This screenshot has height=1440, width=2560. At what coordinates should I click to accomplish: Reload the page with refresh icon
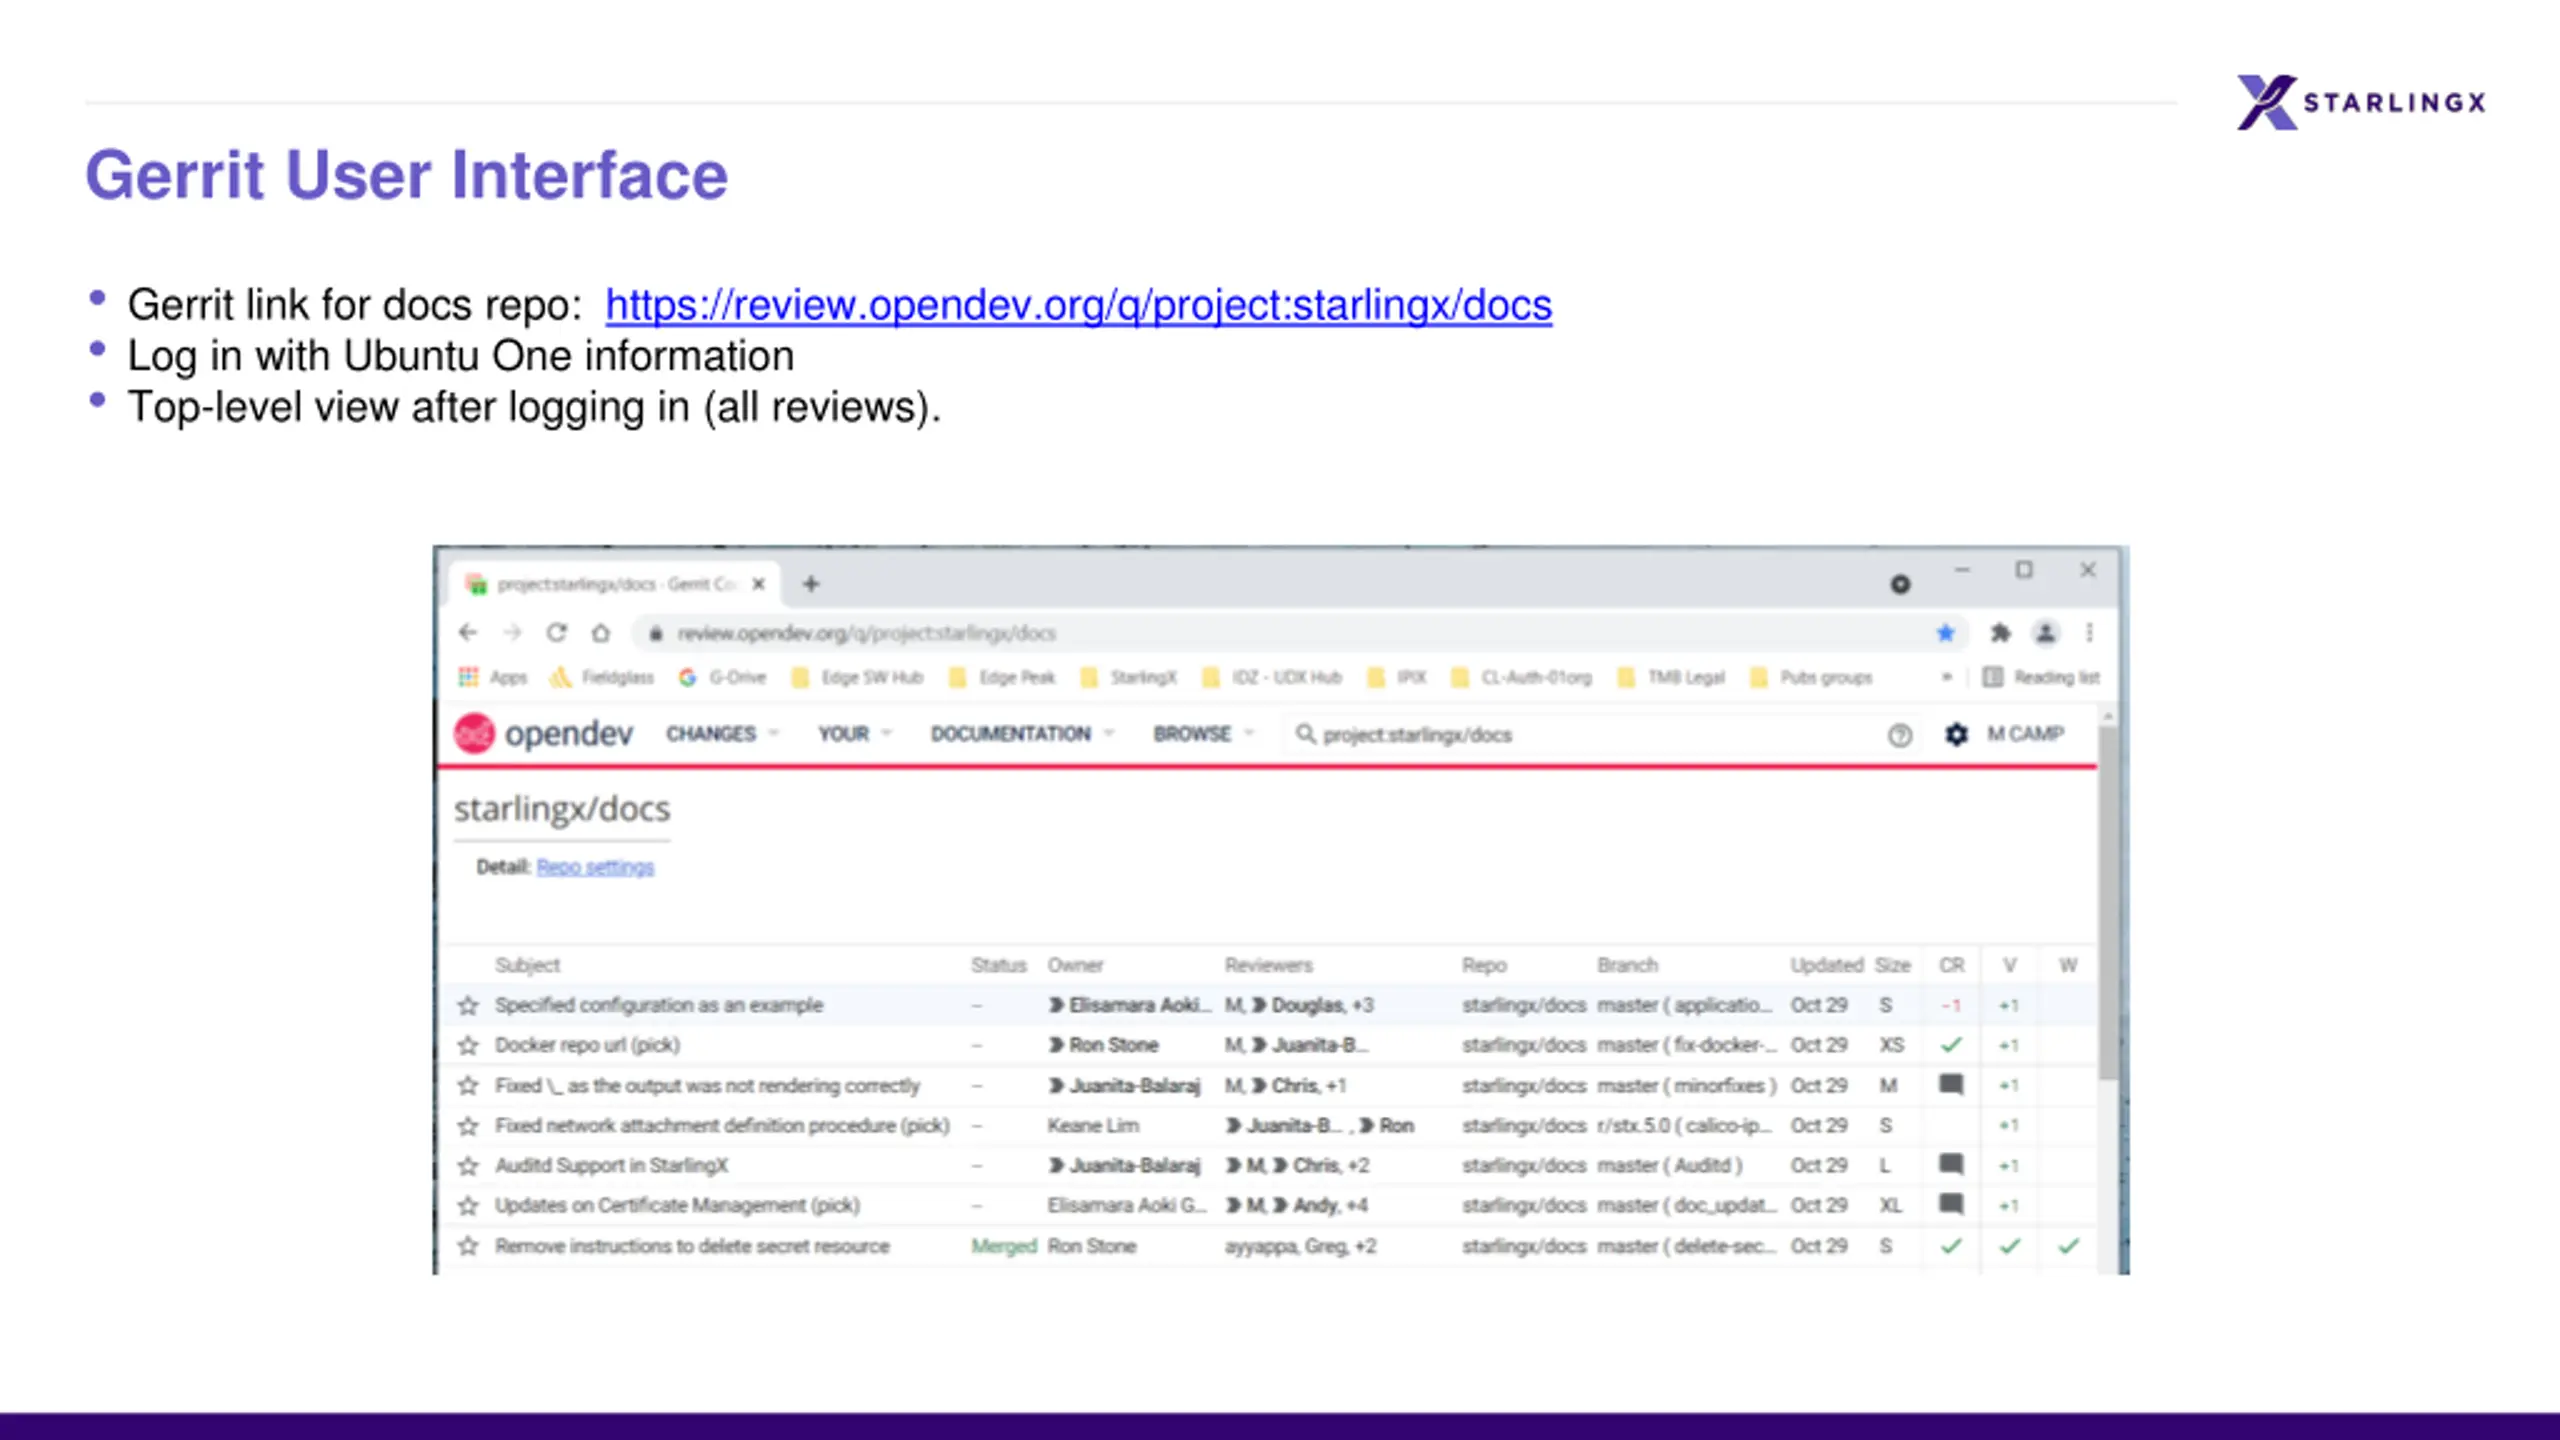click(557, 633)
